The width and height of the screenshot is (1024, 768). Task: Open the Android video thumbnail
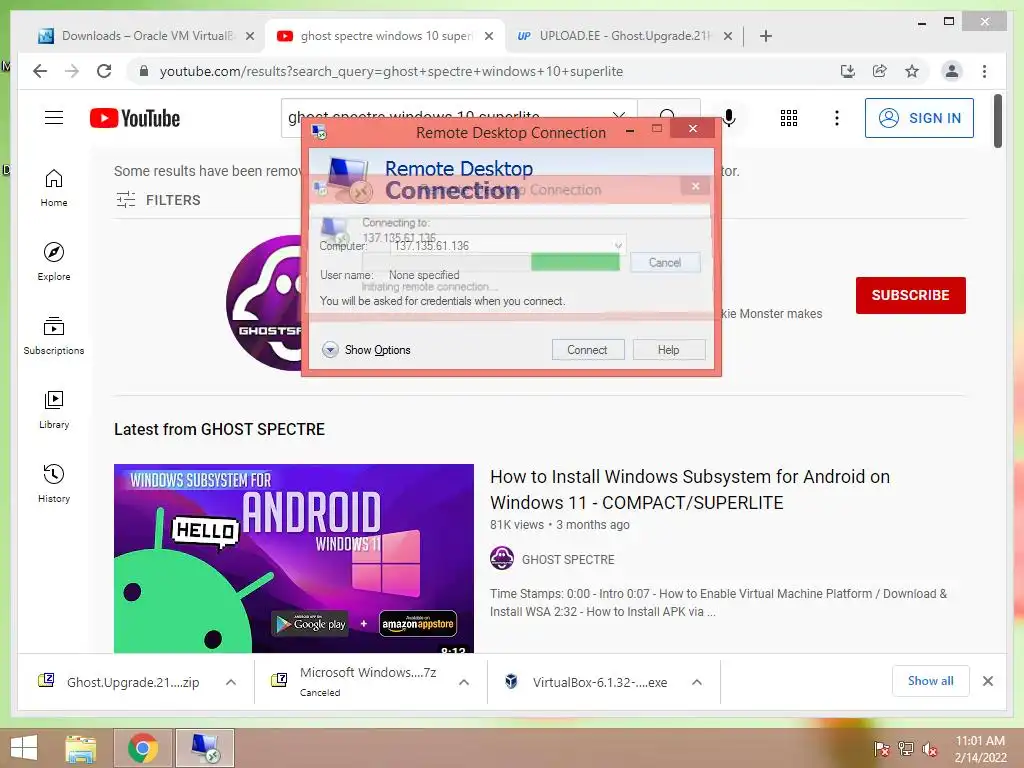[x=293, y=558]
